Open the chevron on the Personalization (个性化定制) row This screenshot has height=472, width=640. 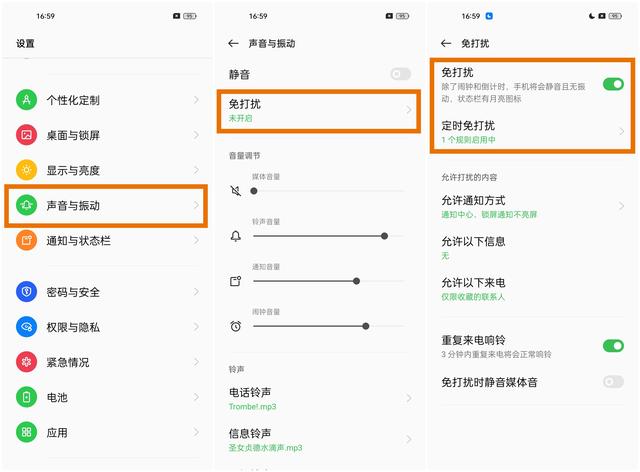pos(196,100)
